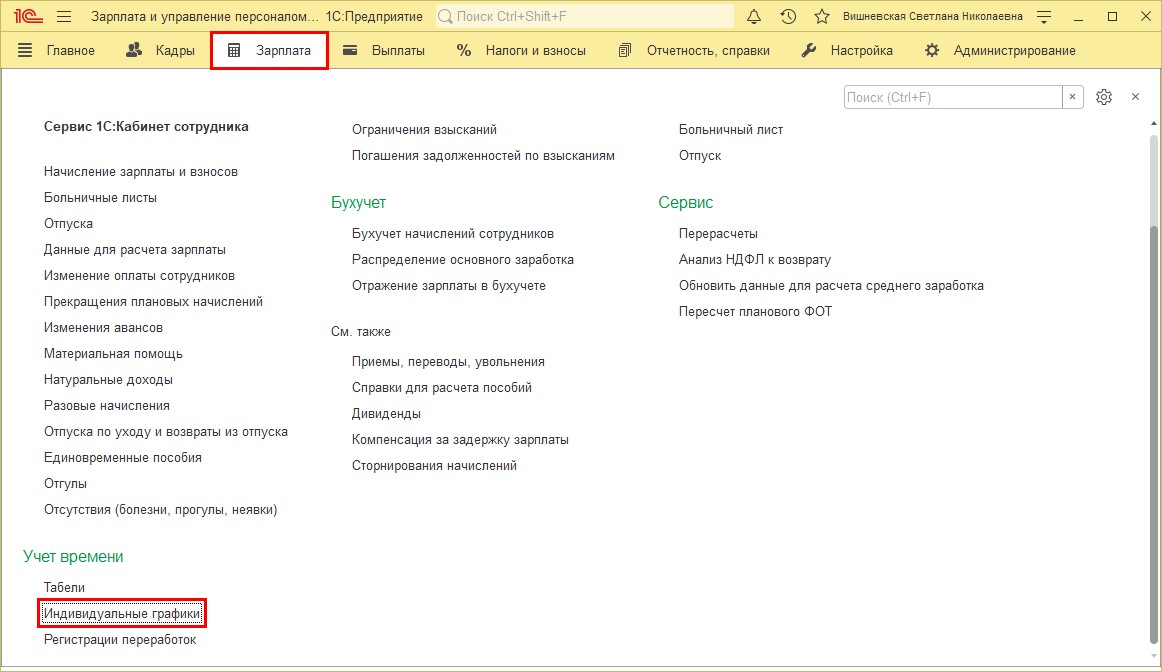
Task: Open Справки для расчета пособий
Action: pos(442,387)
